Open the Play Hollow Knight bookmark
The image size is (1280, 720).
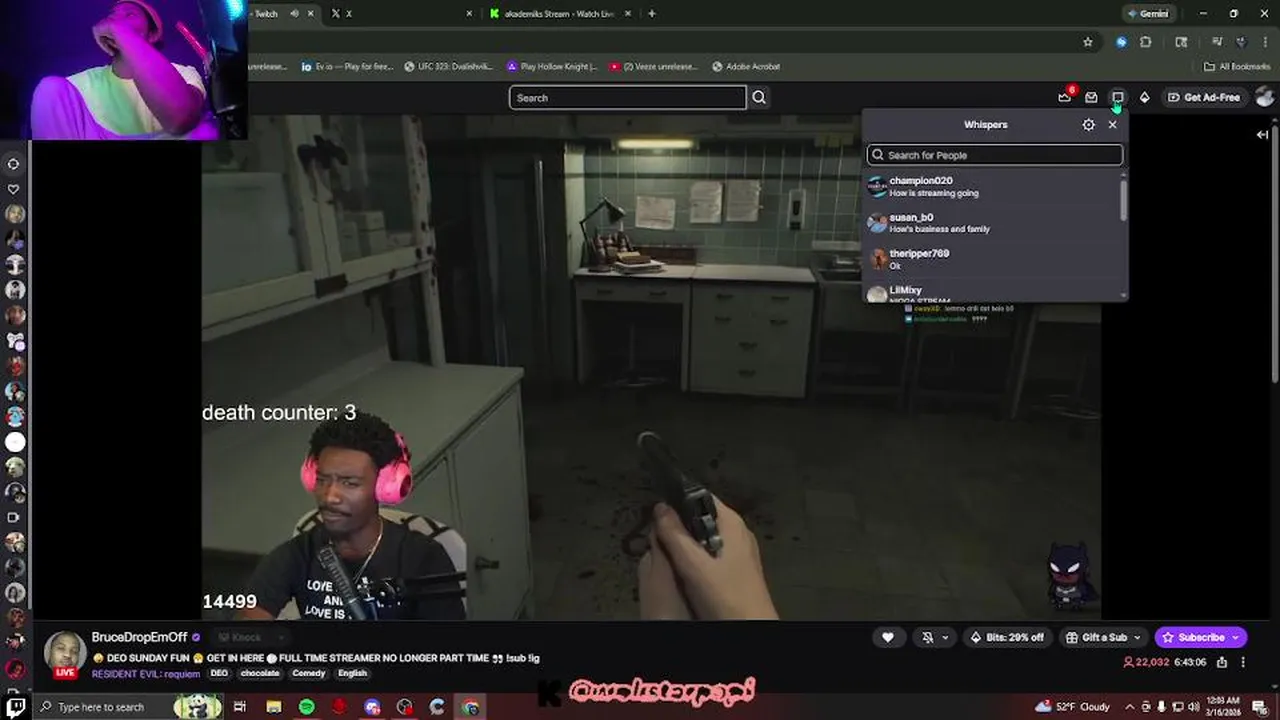(x=552, y=66)
